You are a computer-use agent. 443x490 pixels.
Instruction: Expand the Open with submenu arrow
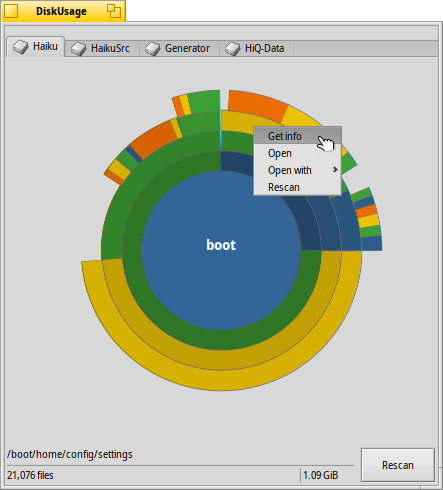tap(335, 170)
